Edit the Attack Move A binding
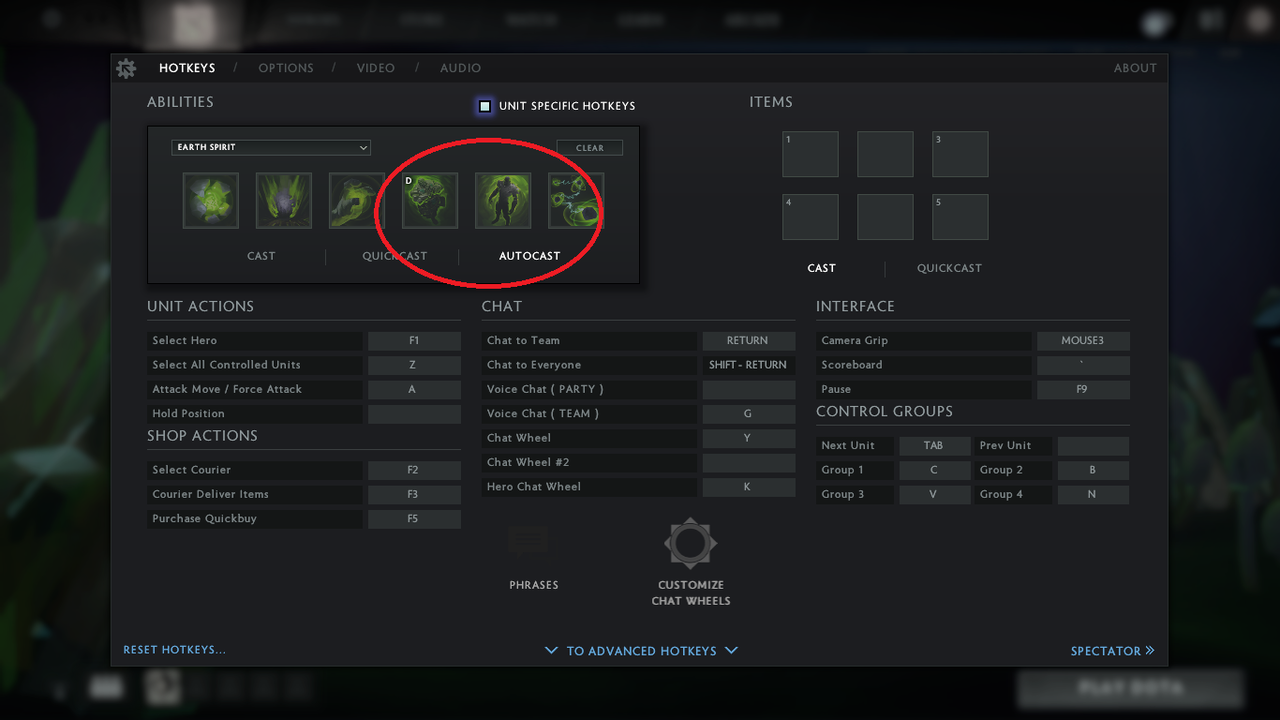 coord(414,389)
